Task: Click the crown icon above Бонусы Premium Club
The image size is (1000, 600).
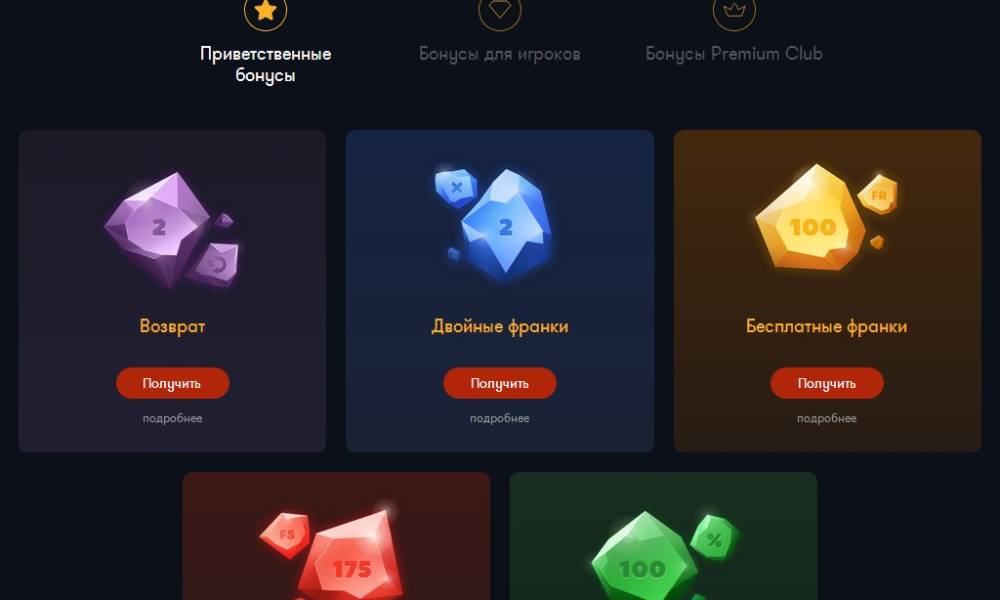Action: pyautogui.click(x=734, y=11)
